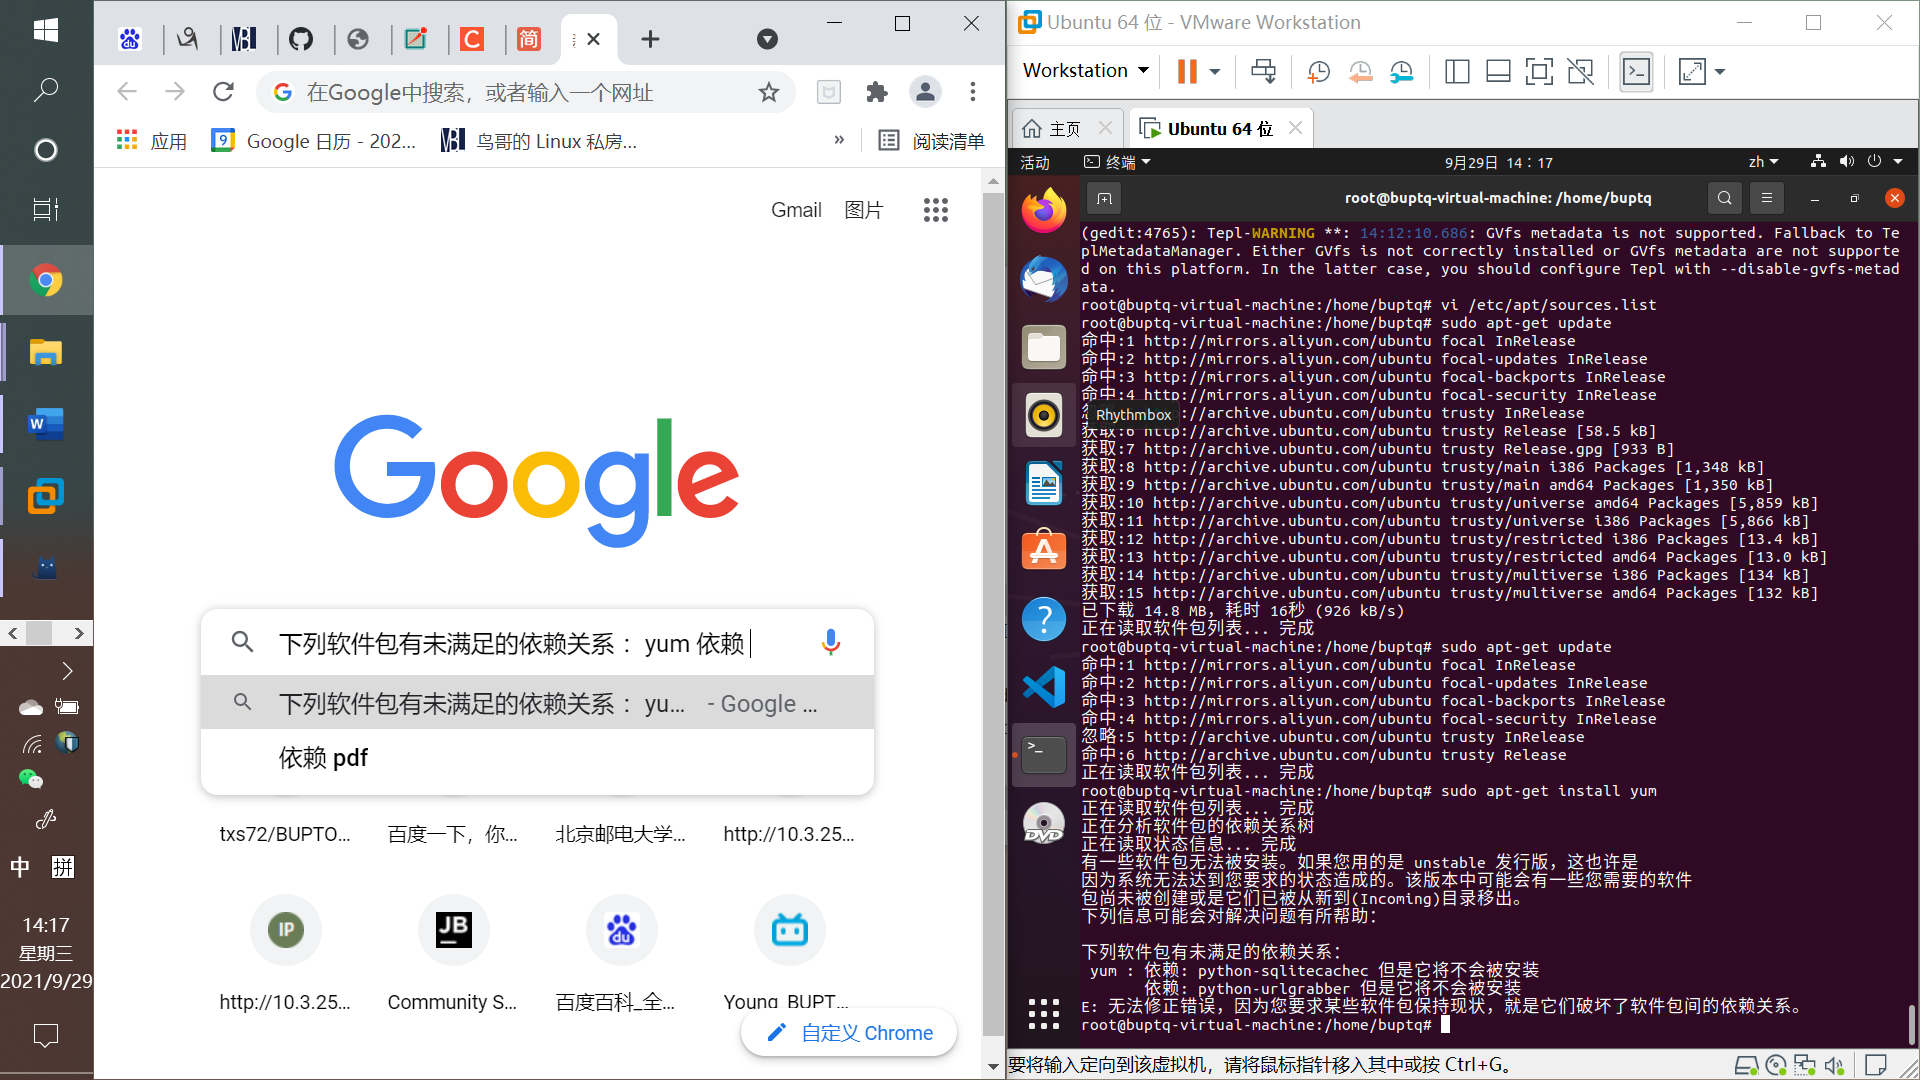Open a new Chrome tab

pyautogui.click(x=650, y=39)
